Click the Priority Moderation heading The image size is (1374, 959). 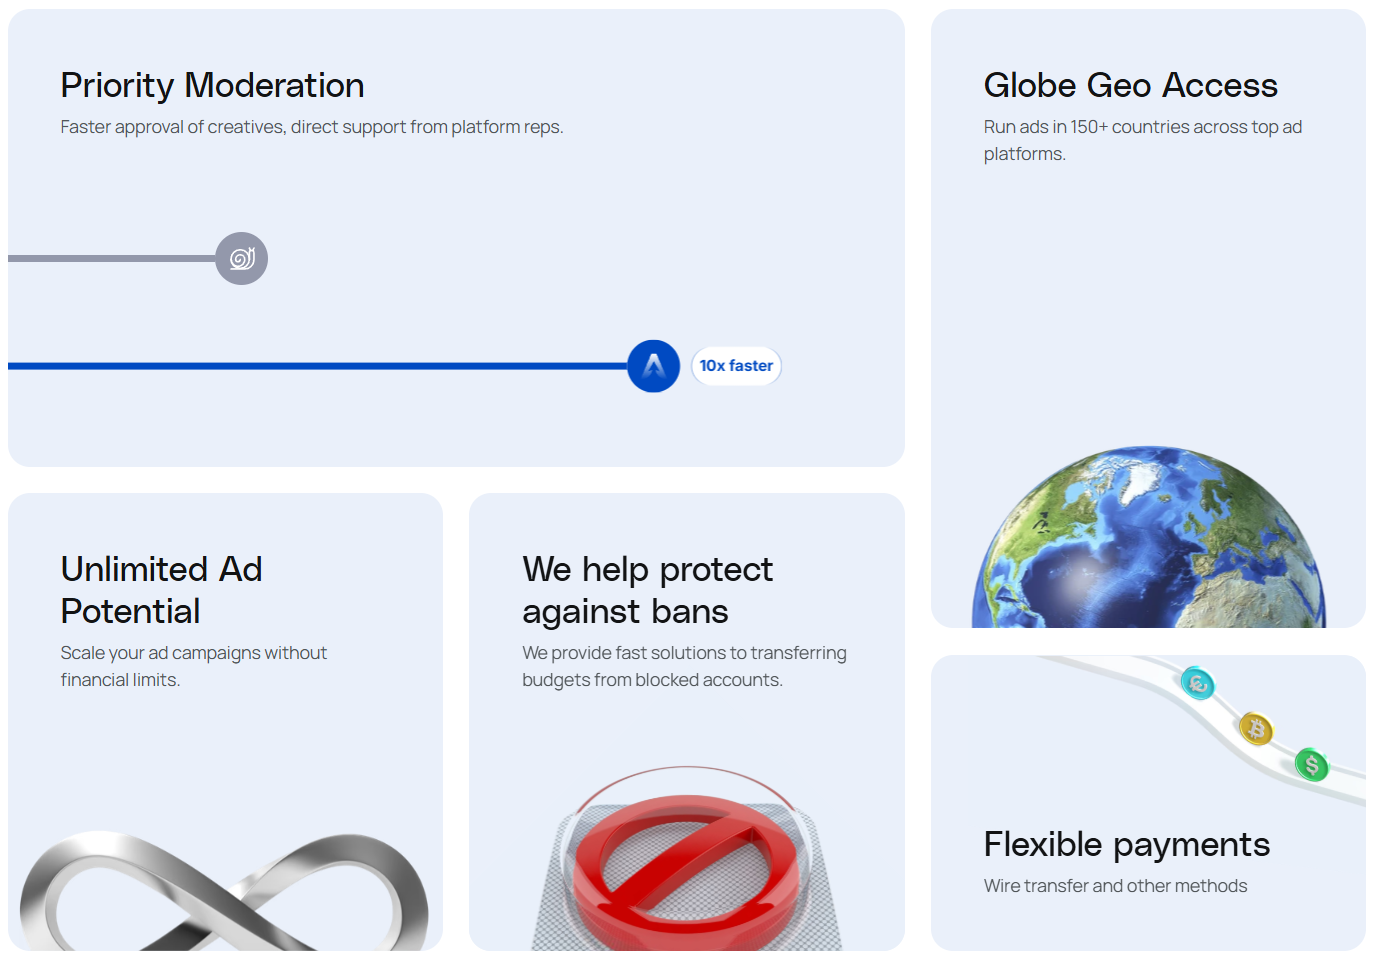[212, 86]
